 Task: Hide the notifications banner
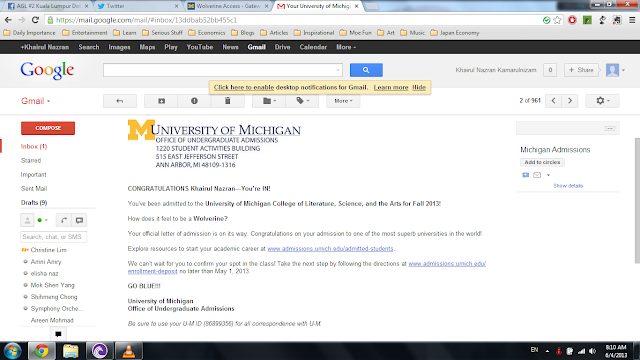419,87
